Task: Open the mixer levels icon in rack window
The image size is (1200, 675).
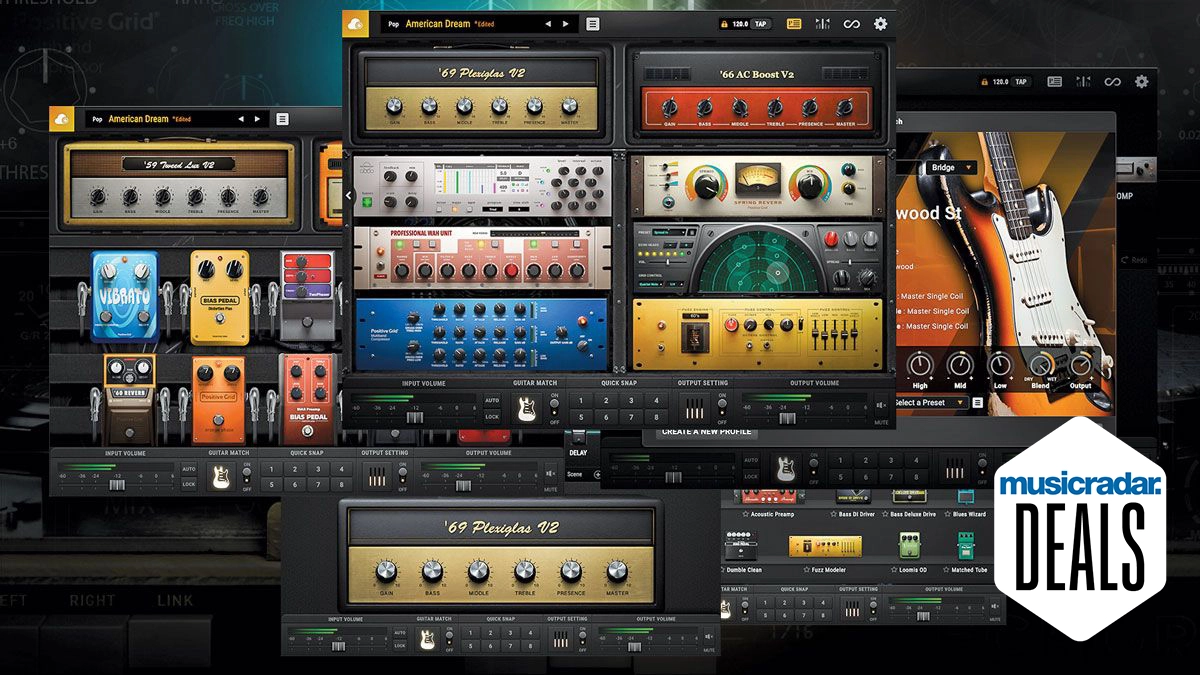Action: 823,24
